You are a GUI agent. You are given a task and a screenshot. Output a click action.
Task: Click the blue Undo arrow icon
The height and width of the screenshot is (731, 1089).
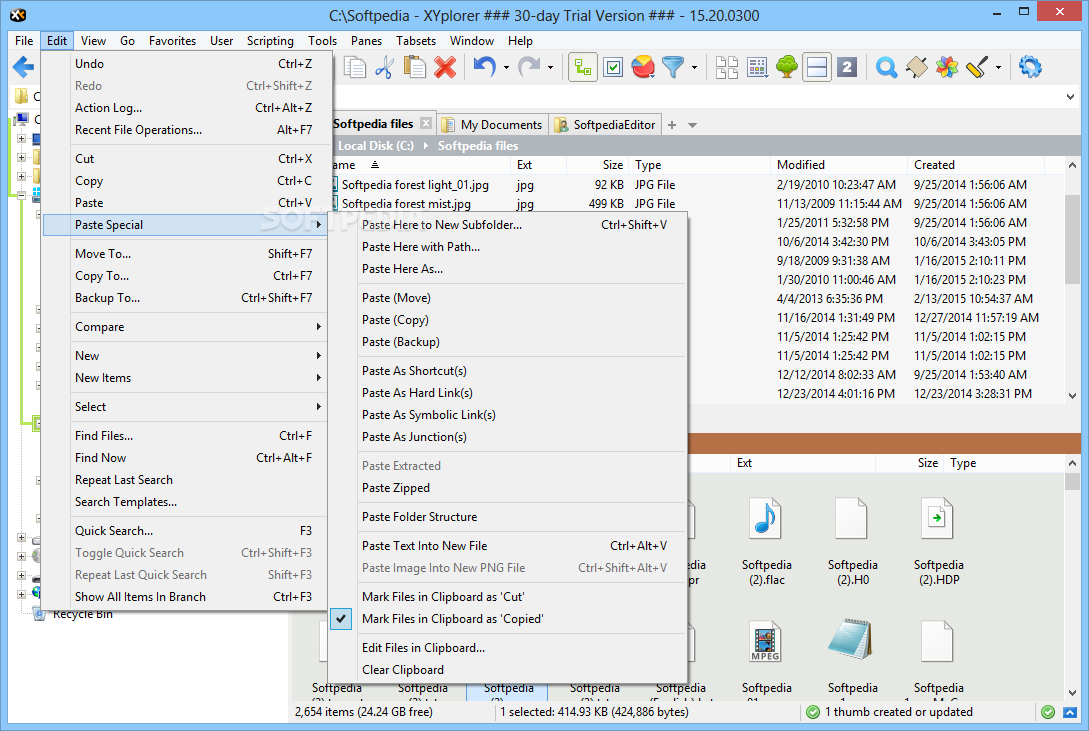coord(484,67)
